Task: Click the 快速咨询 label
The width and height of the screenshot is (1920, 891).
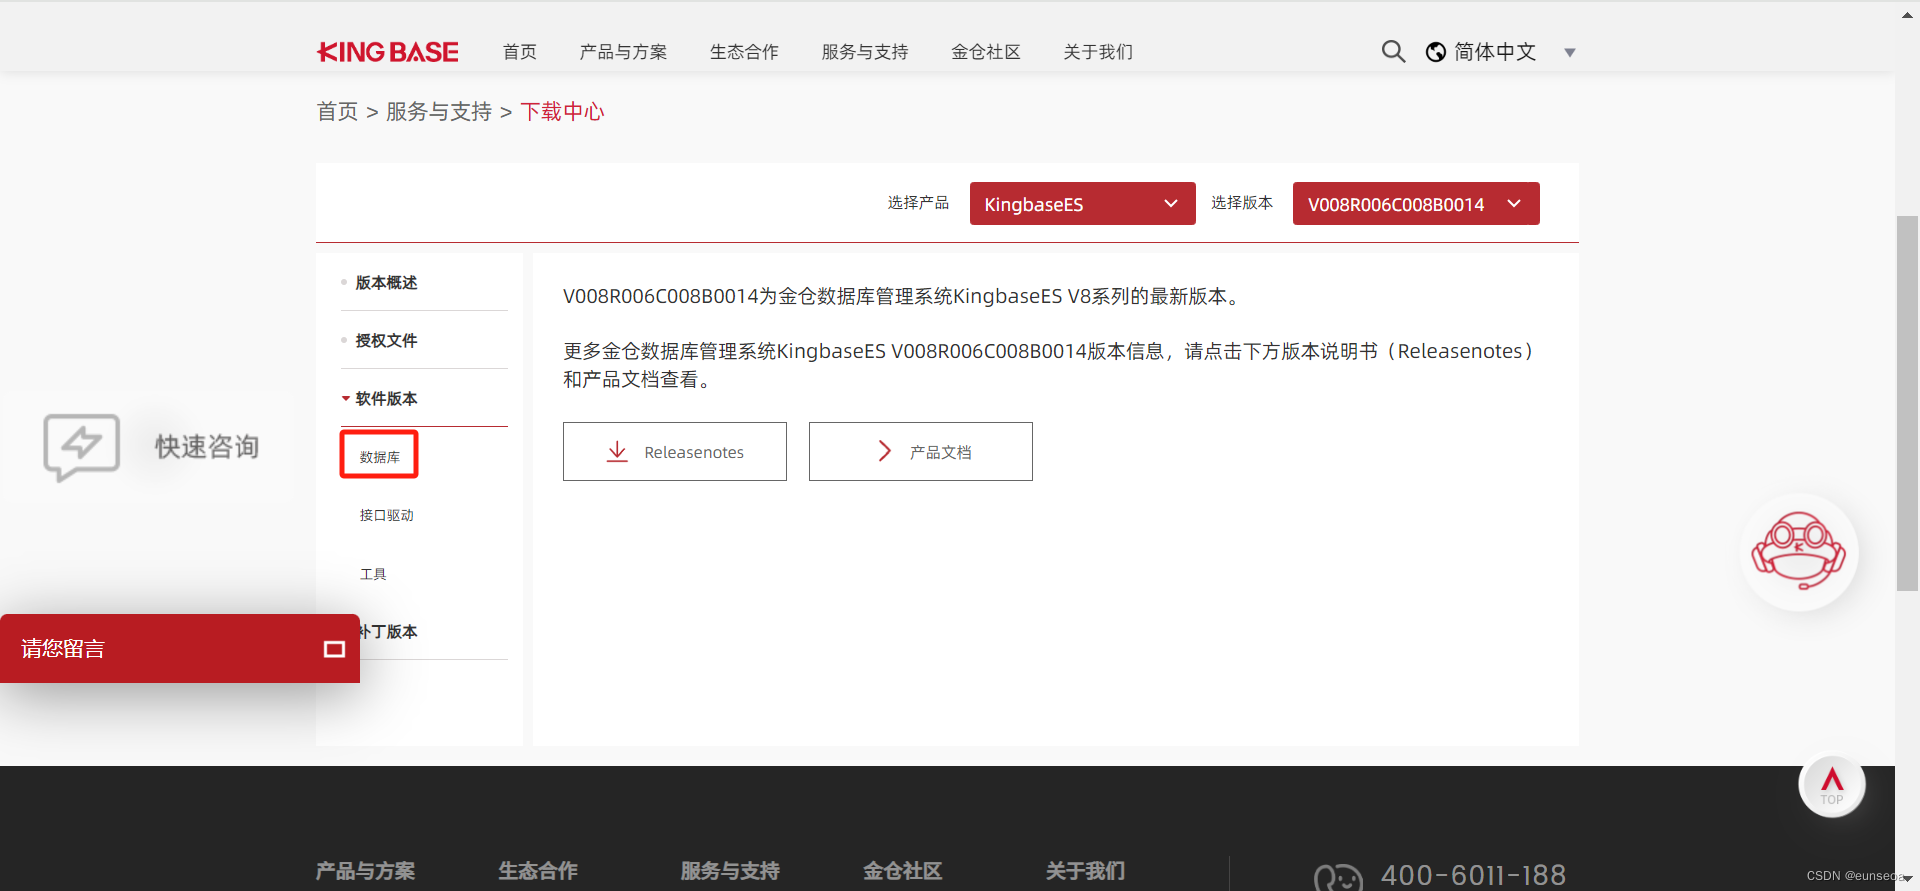Action: pyautogui.click(x=207, y=447)
